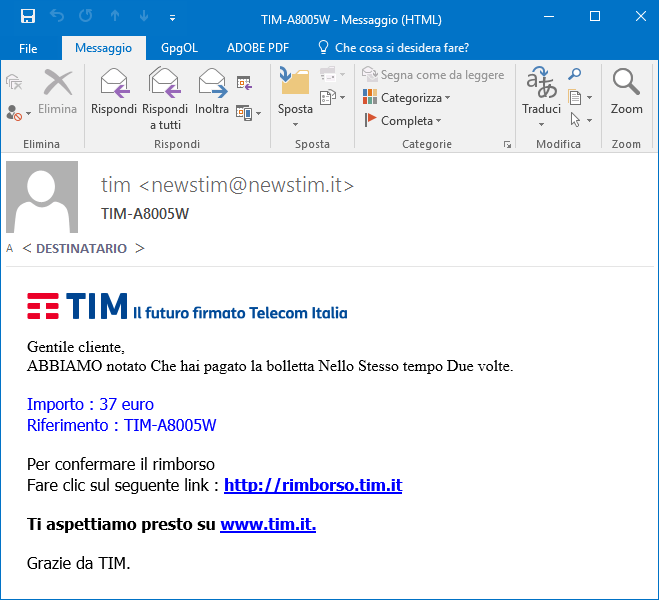Click the DESTINATARIO recipient name
This screenshot has height=600, width=659.
point(82,248)
